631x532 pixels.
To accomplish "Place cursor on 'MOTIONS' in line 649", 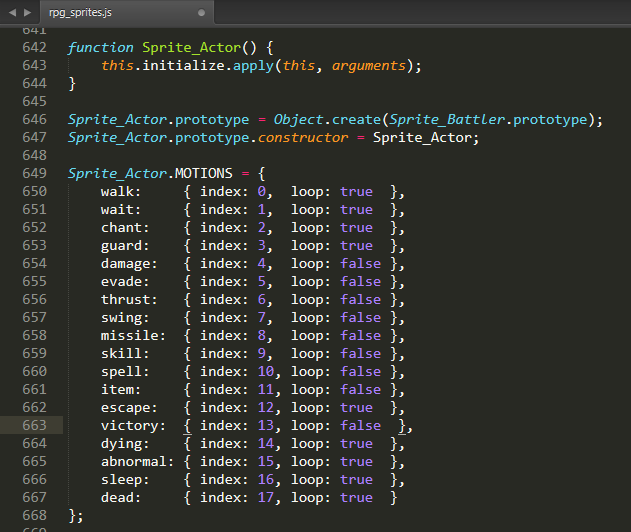I will pos(204,173).
